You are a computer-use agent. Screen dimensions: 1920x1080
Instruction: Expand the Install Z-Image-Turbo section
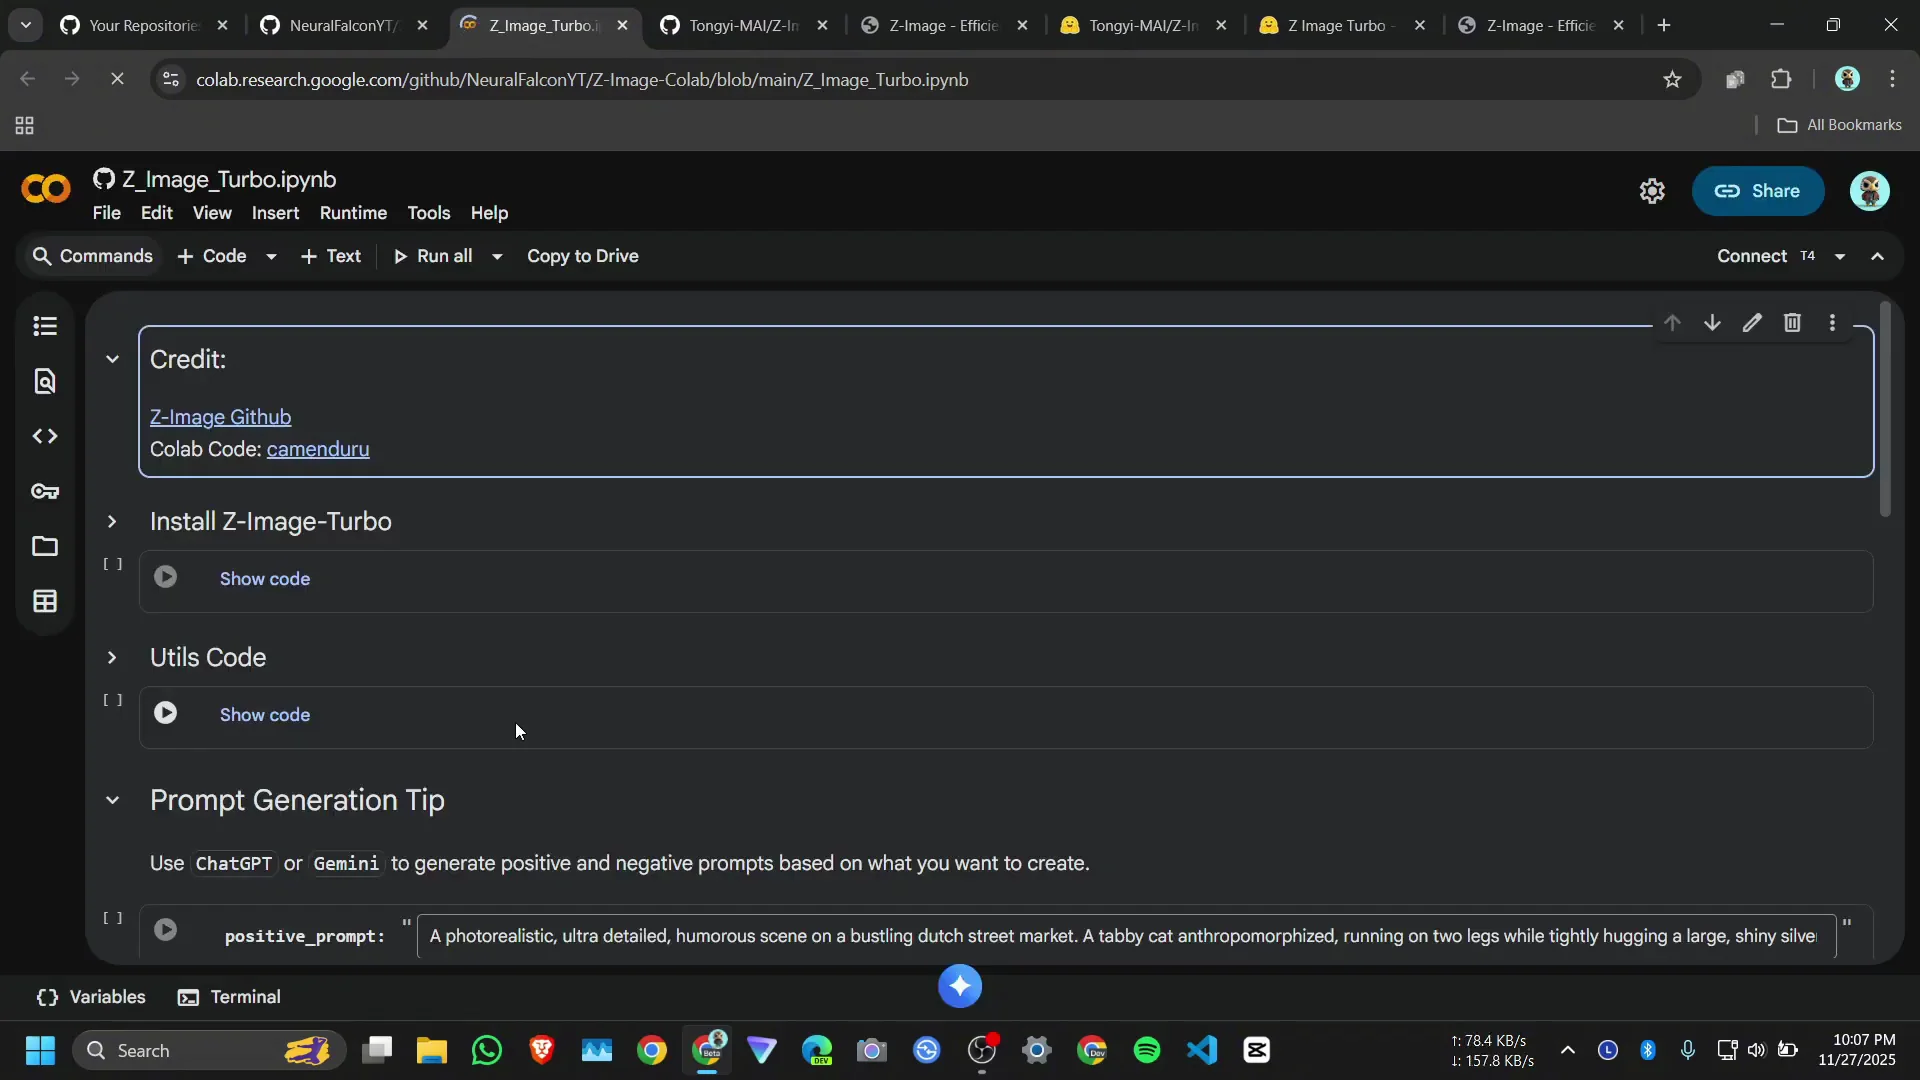pyautogui.click(x=112, y=520)
